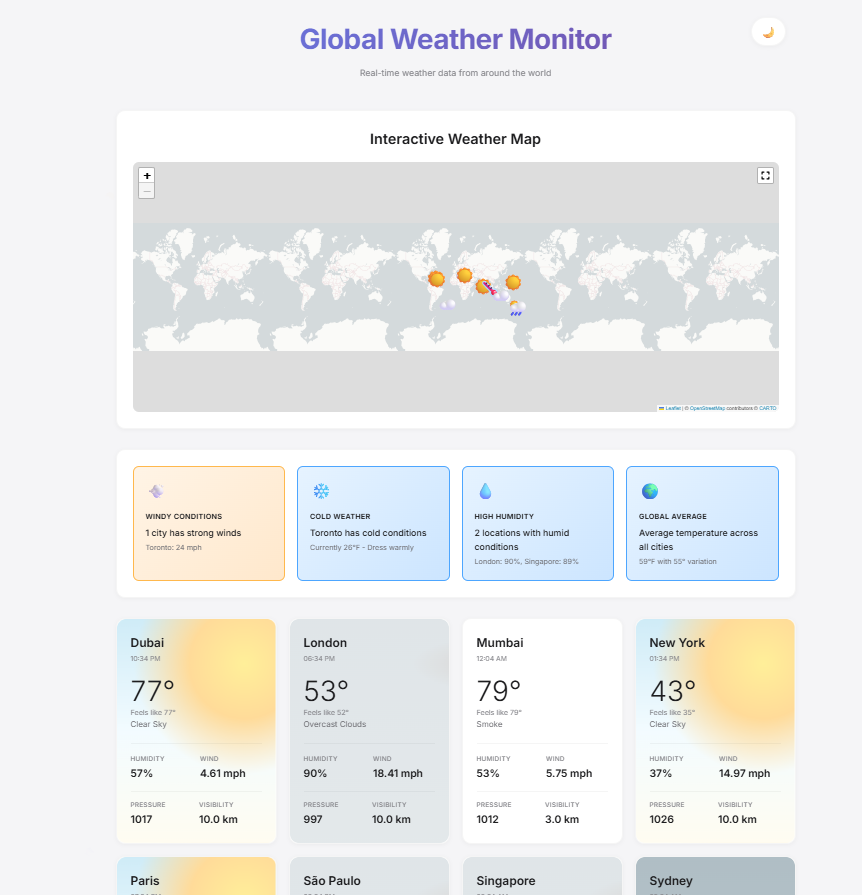This screenshot has width=862, height=895.
Task: Click the Leaflet flag icon in map attribution
Action: pos(661,408)
